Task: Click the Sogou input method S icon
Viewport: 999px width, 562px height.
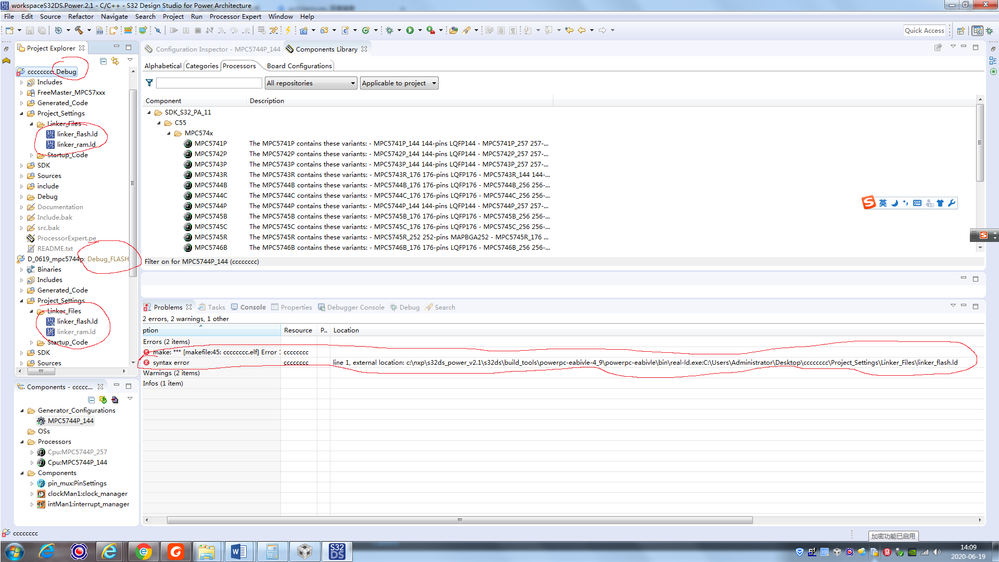Action: pyautogui.click(x=868, y=203)
